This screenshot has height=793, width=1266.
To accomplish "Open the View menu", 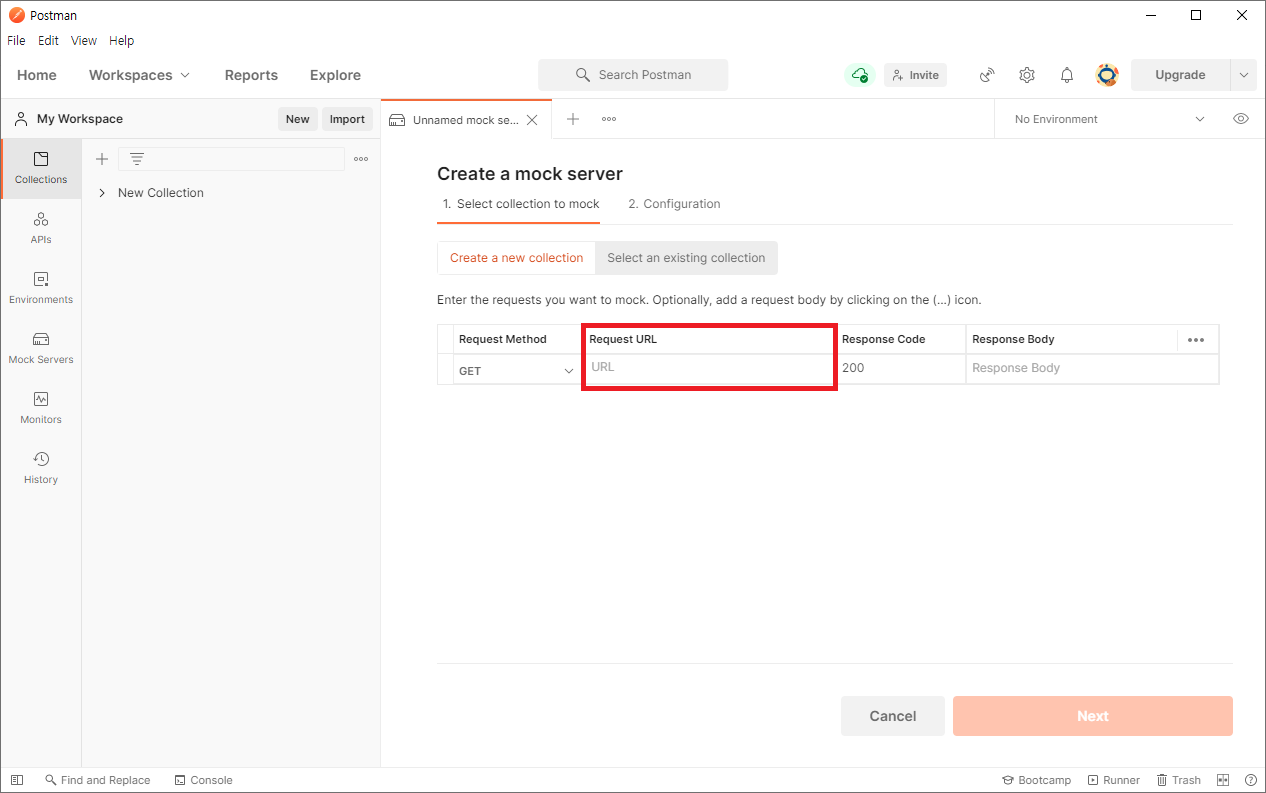I will coord(84,41).
